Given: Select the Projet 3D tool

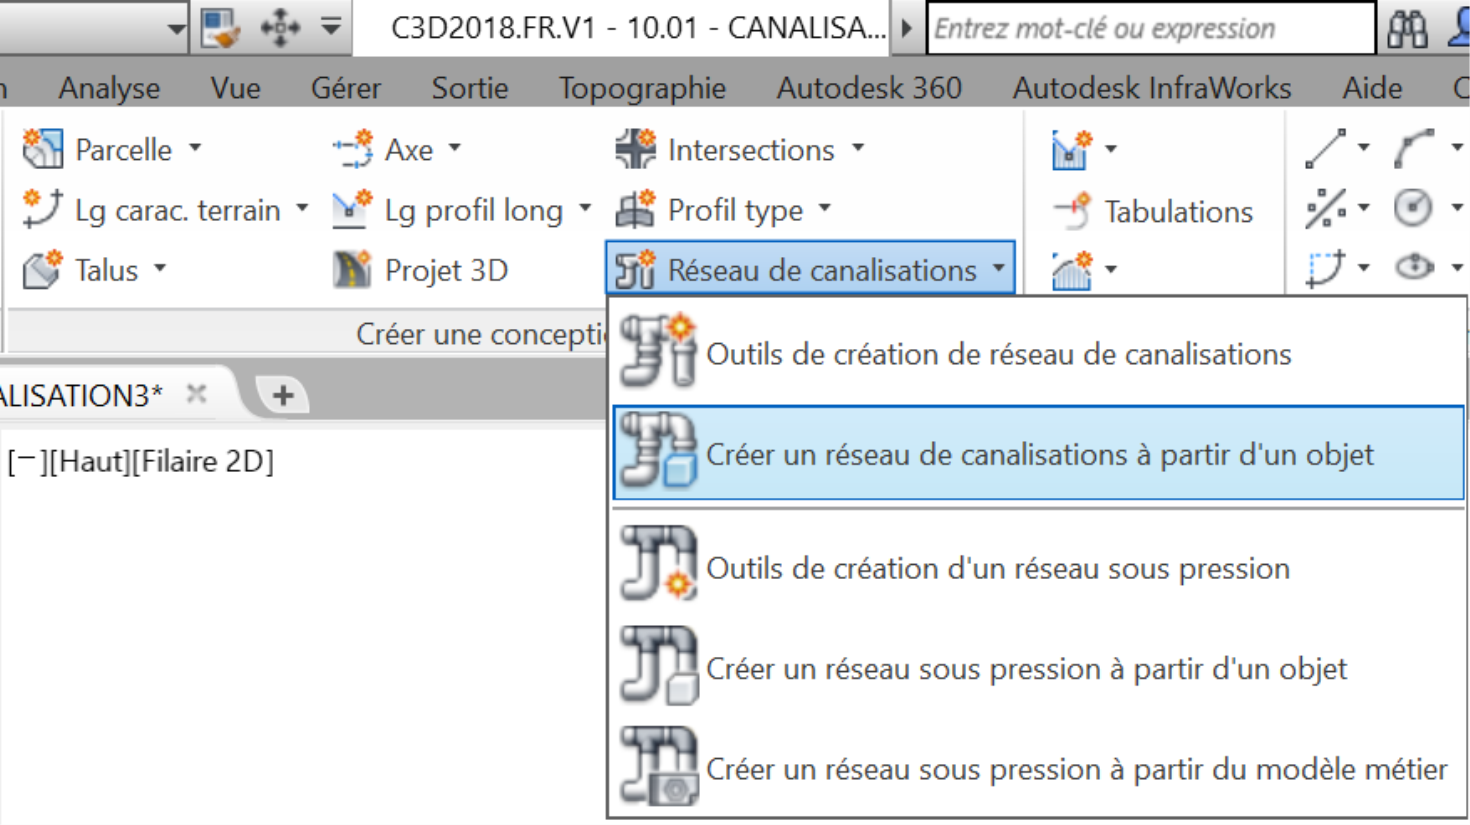Looking at the screenshot, I should click(421, 270).
